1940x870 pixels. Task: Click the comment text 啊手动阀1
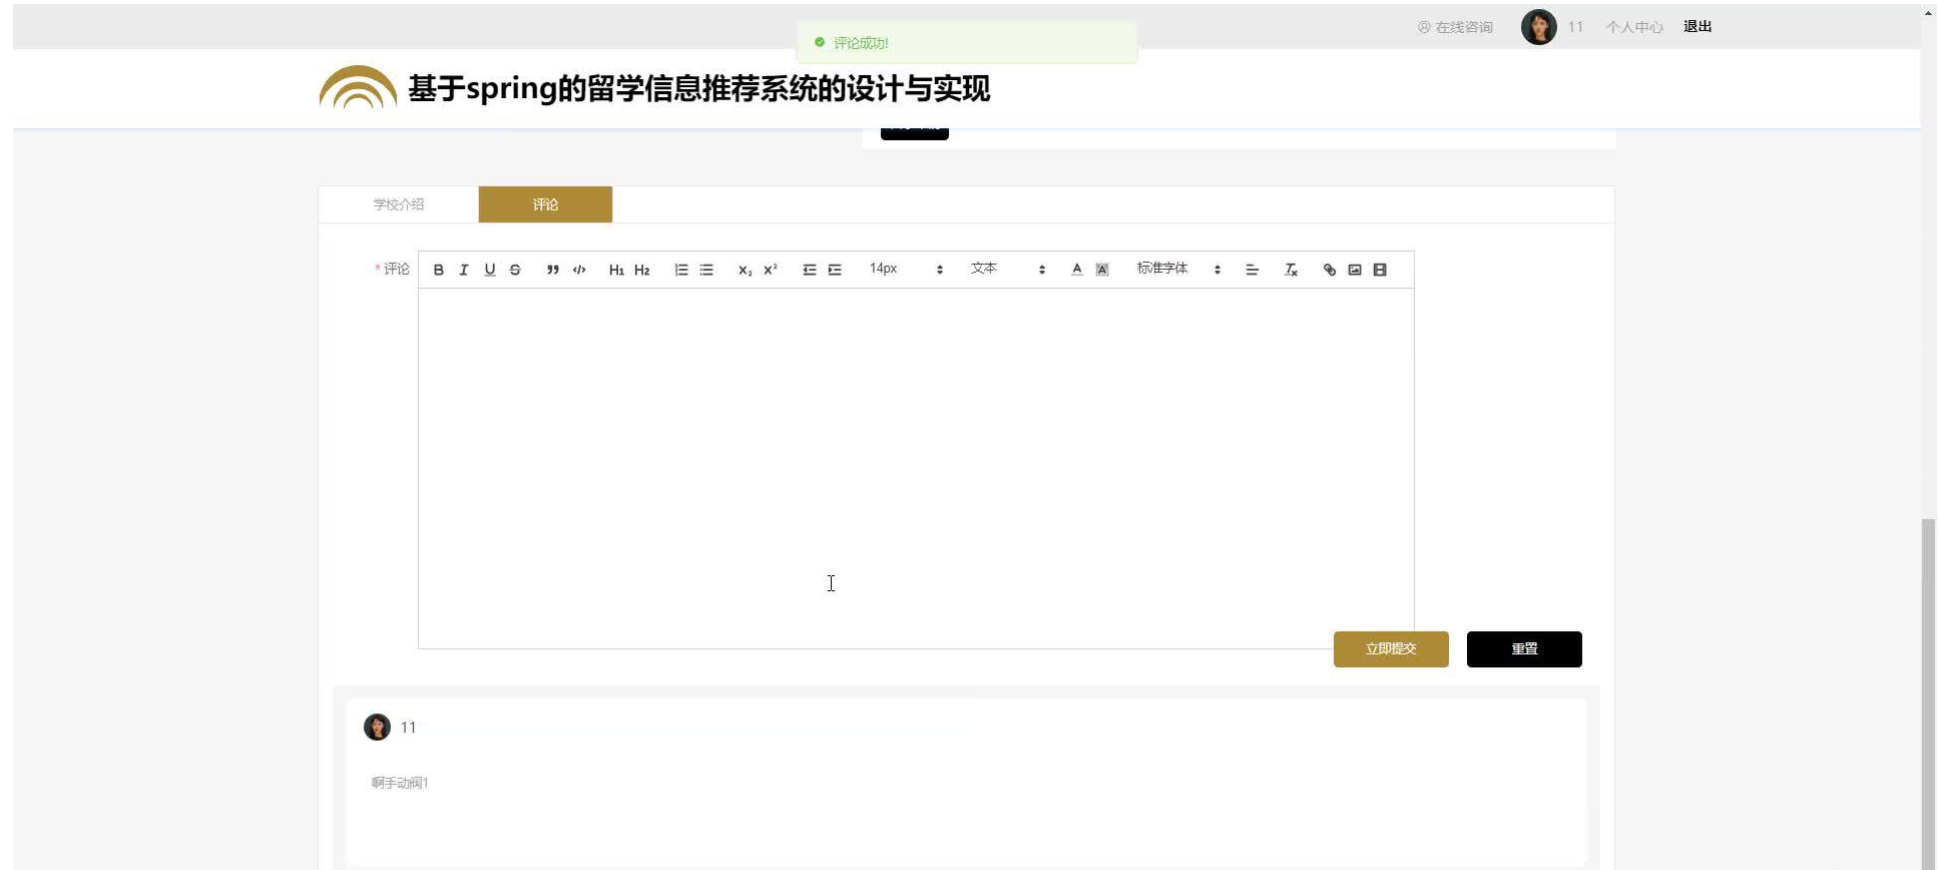tap(400, 783)
